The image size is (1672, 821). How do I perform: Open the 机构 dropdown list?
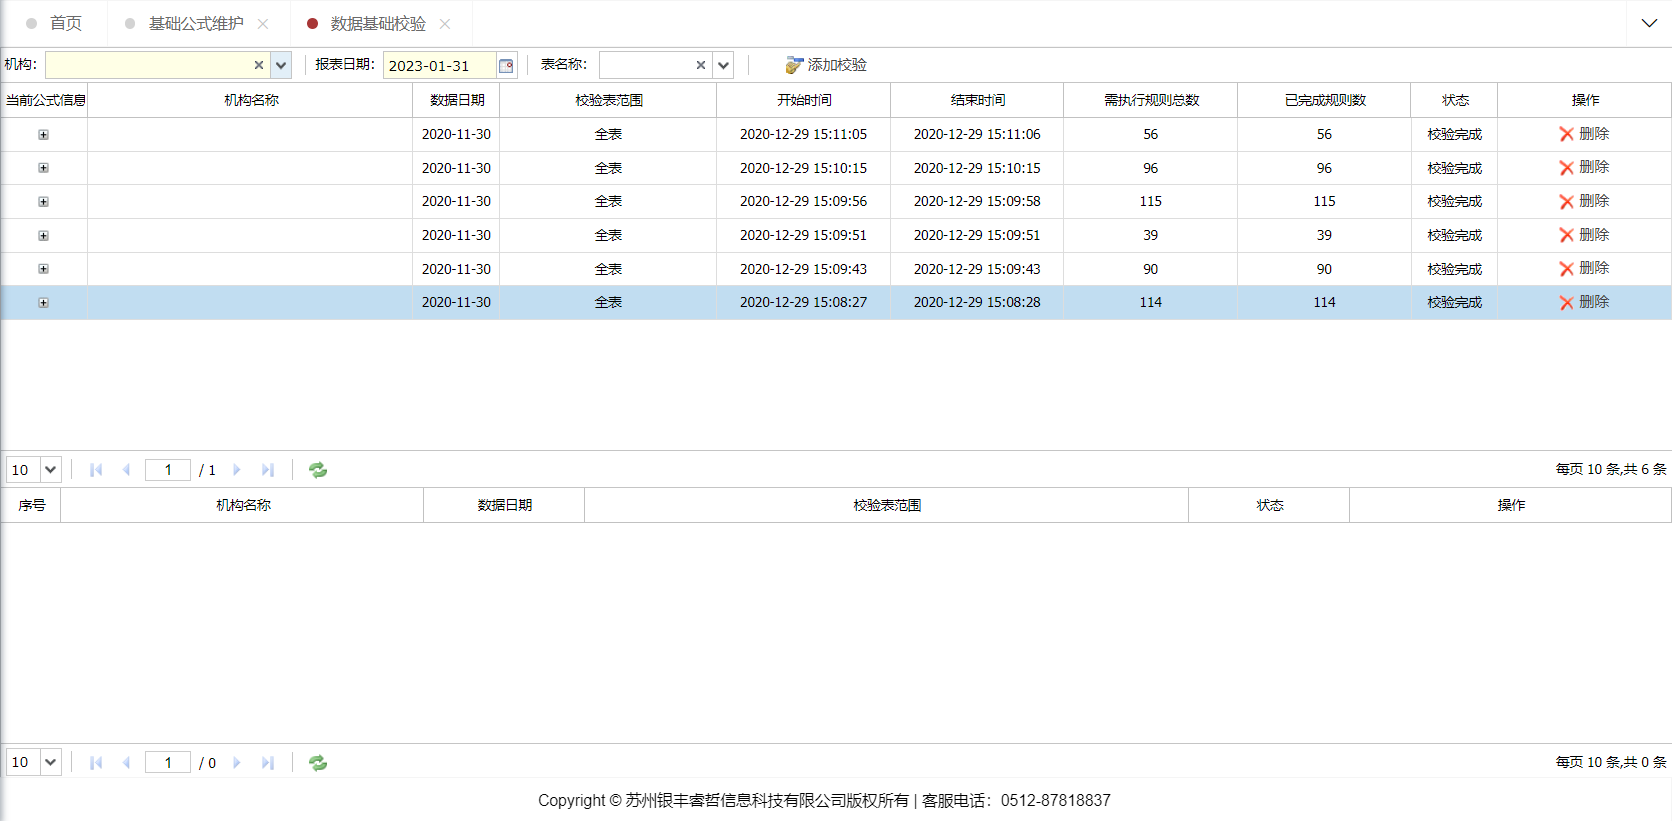tap(281, 65)
